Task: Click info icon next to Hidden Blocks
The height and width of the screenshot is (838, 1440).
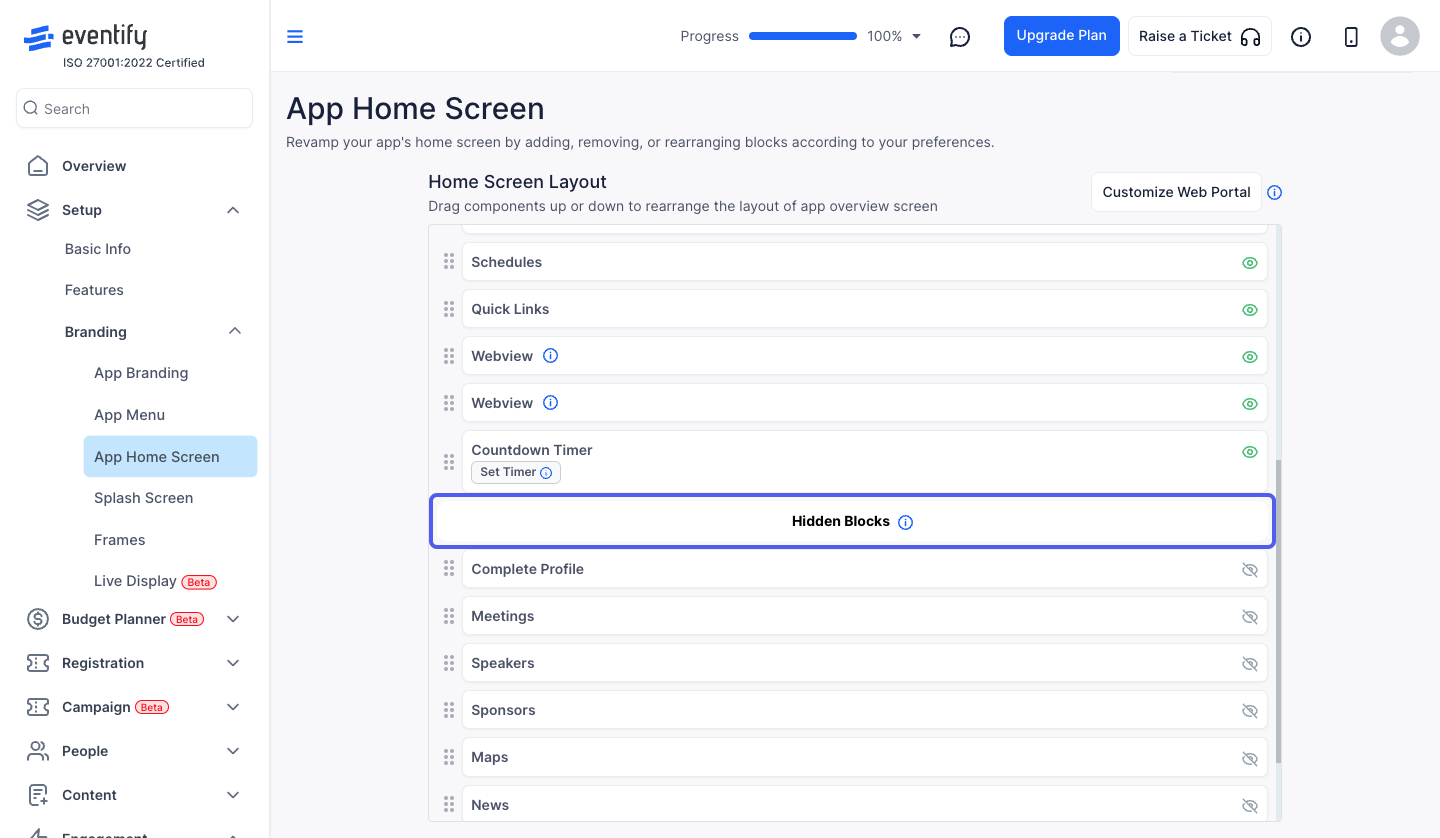Action: [x=906, y=522]
